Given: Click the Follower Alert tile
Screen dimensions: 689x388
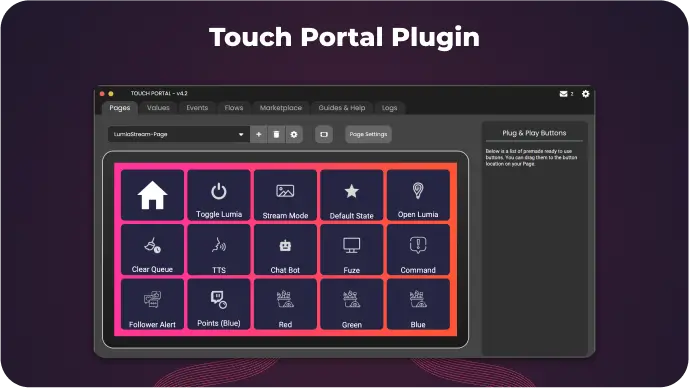Looking at the screenshot, I should point(152,304).
